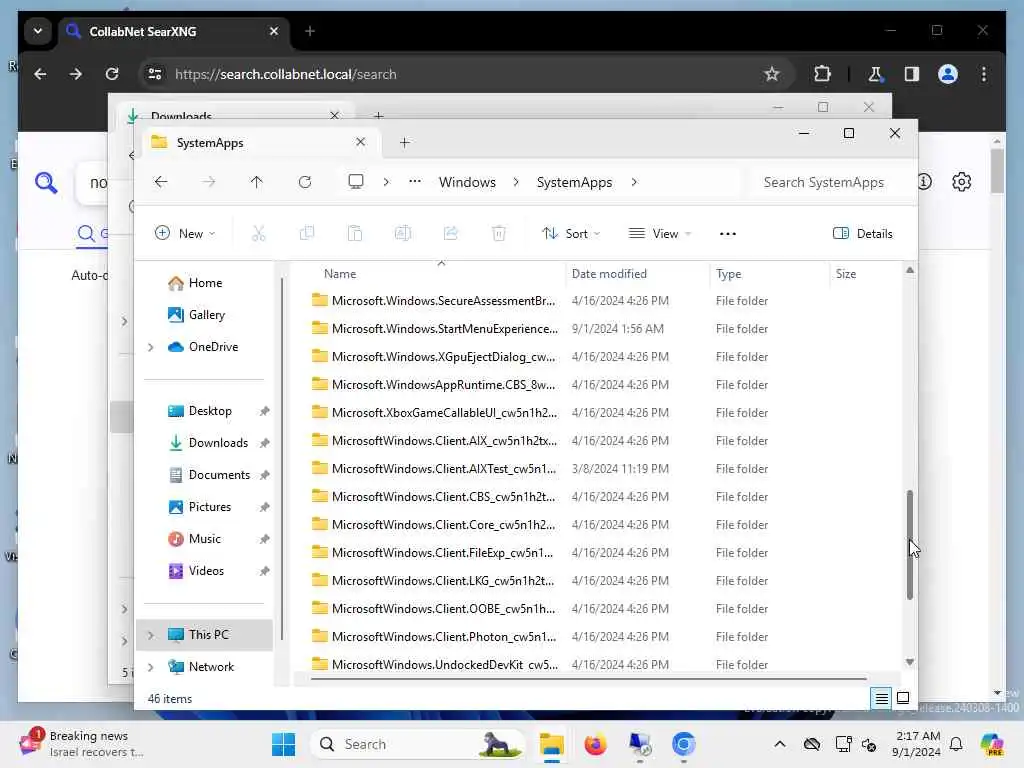1024x768 pixels.
Task: Open Chrome three-dot menu
Action: pos(984,74)
